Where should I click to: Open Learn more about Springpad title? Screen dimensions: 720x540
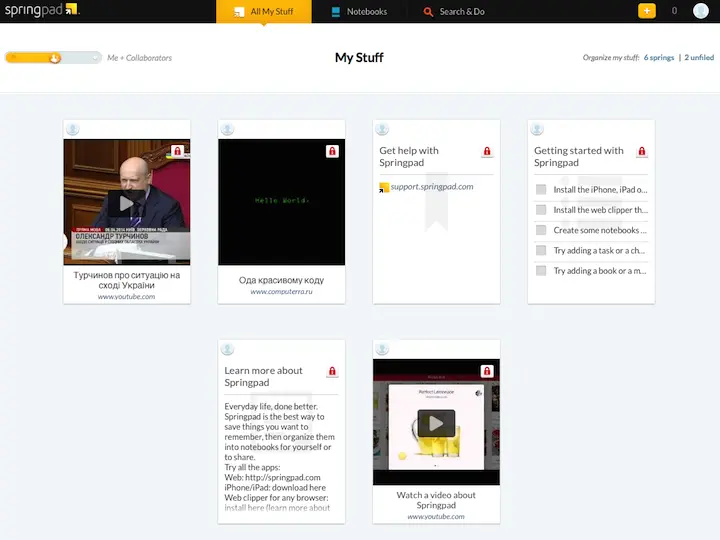tap(263, 377)
